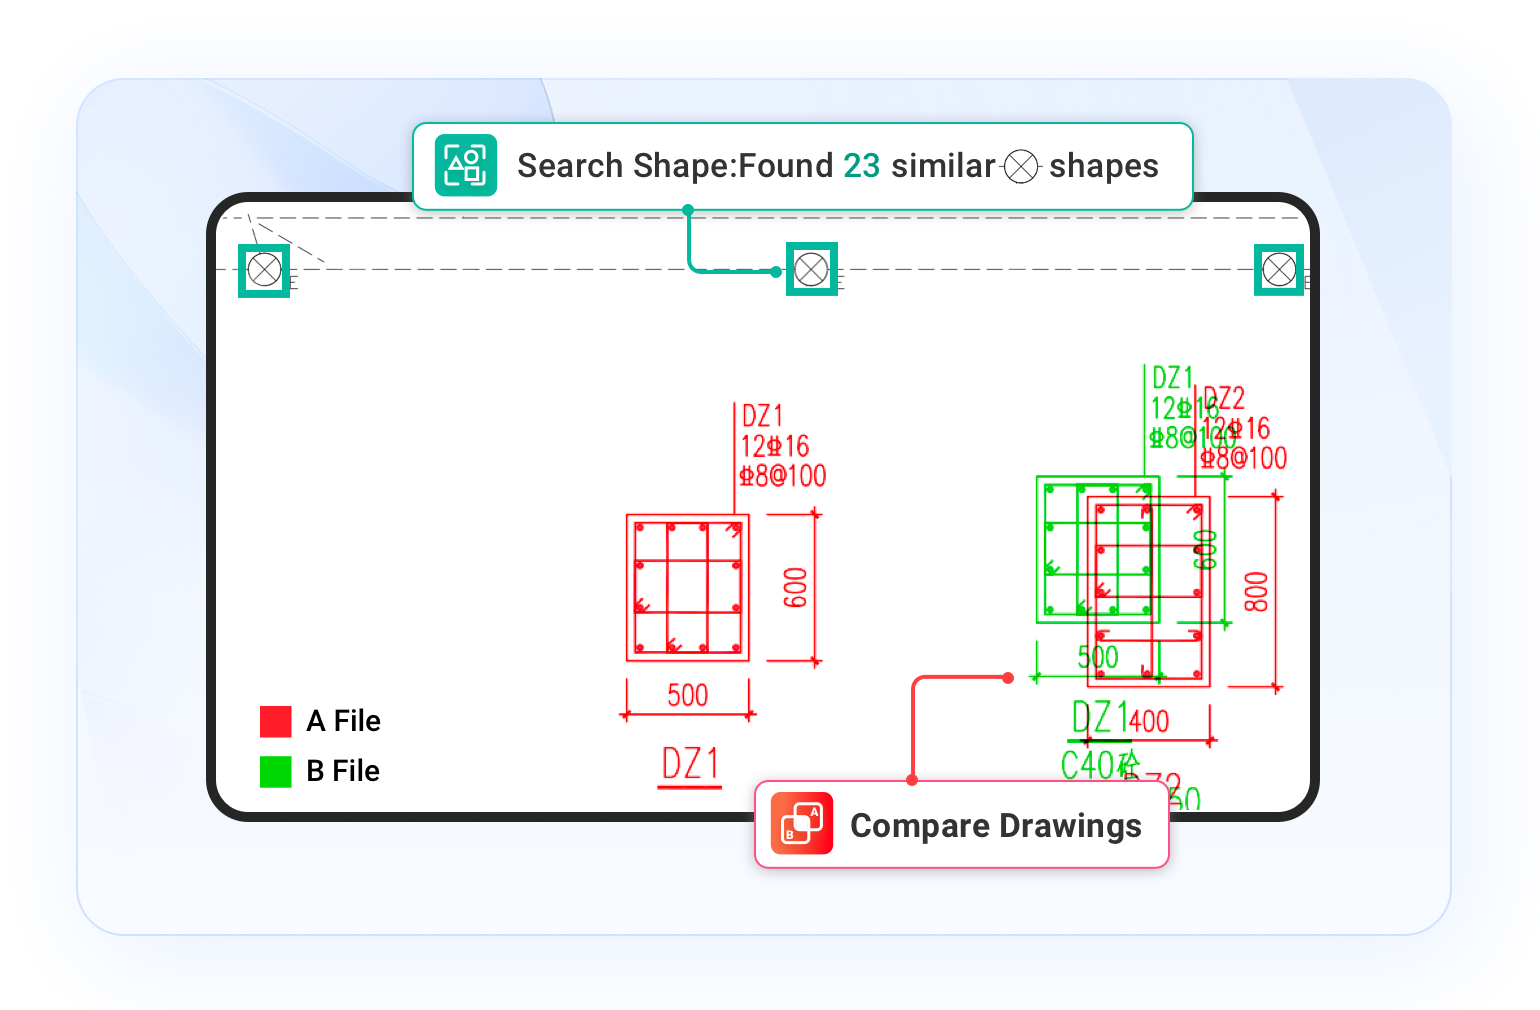Click the Compare Drawings label

tap(995, 826)
